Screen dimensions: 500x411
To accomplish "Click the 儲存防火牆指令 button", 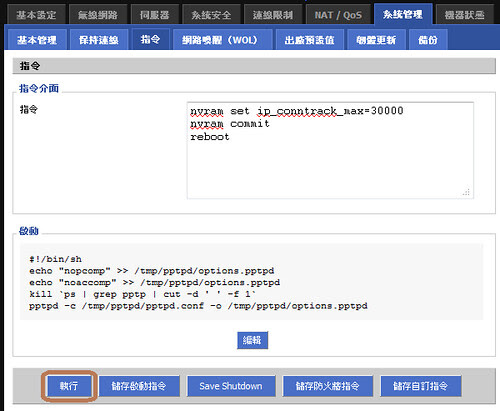I will (x=328, y=386).
